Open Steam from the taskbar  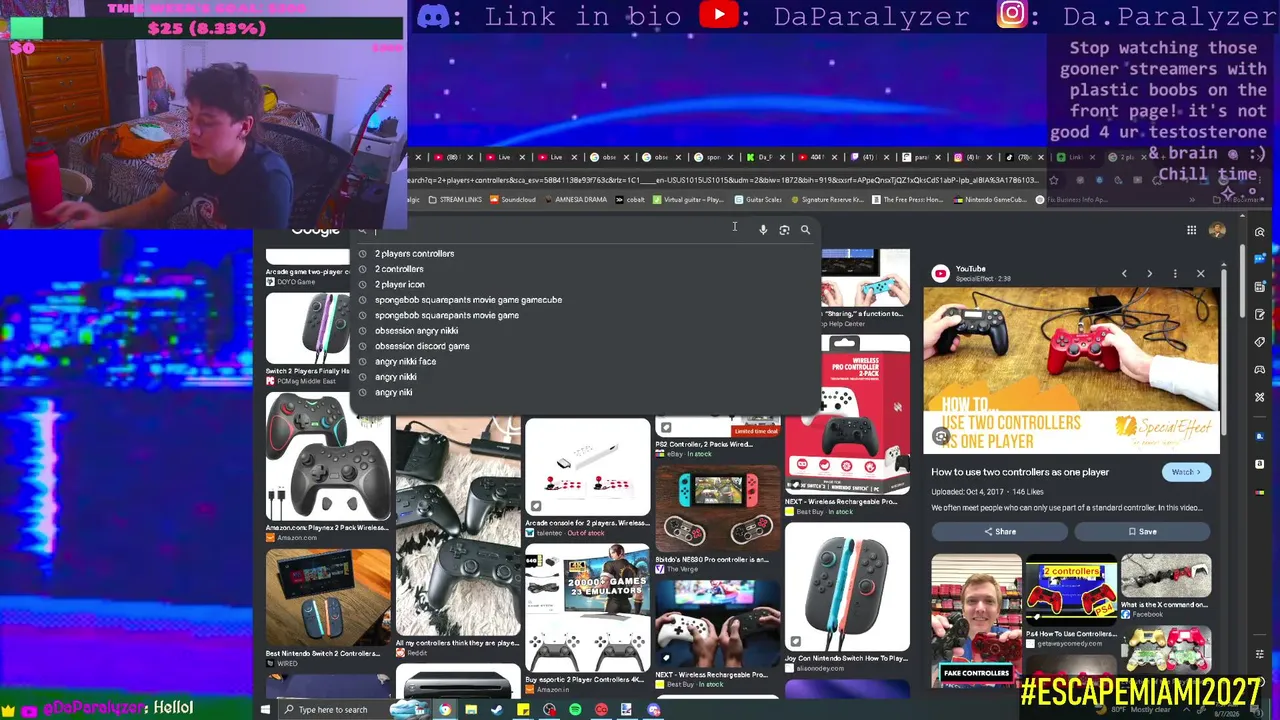[x=497, y=710]
